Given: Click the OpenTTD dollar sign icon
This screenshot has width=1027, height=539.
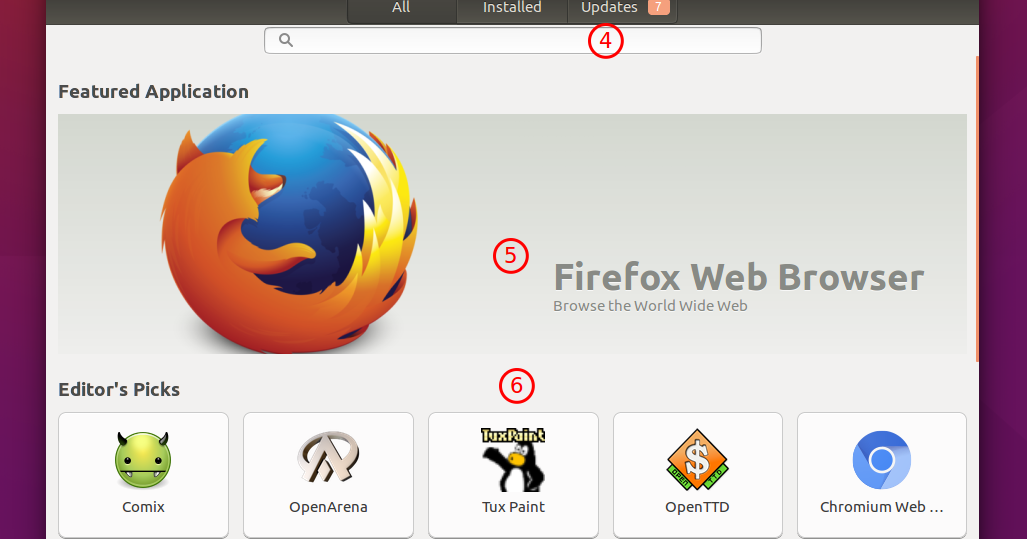Looking at the screenshot, I should click(x=698, y=460).
